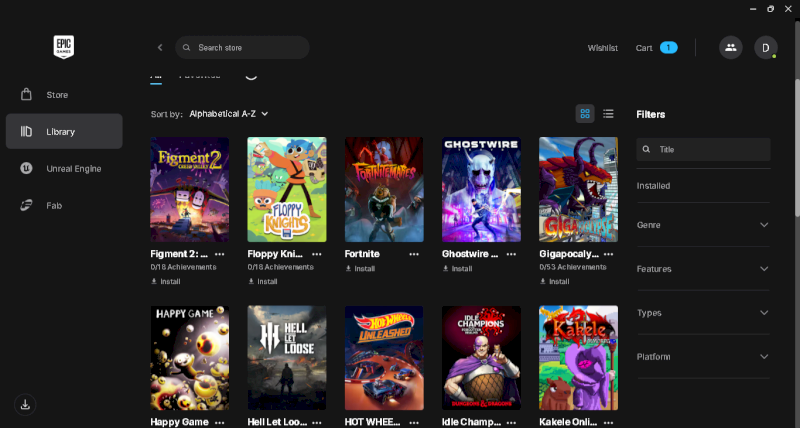Open the Wishlist link

click(x=602, y=48)
